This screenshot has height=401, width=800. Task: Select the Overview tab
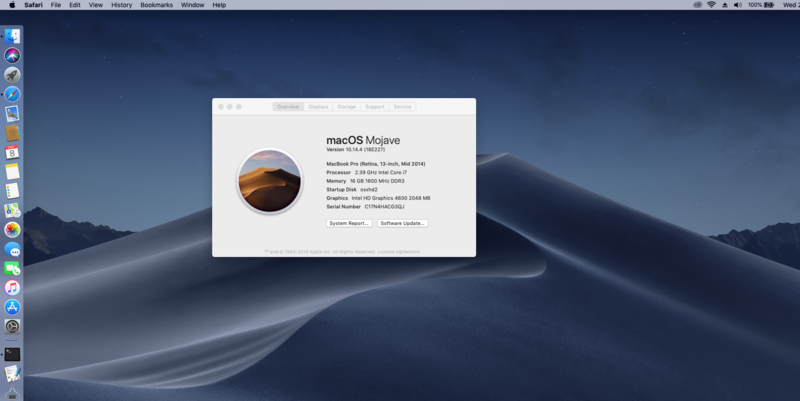288,107
